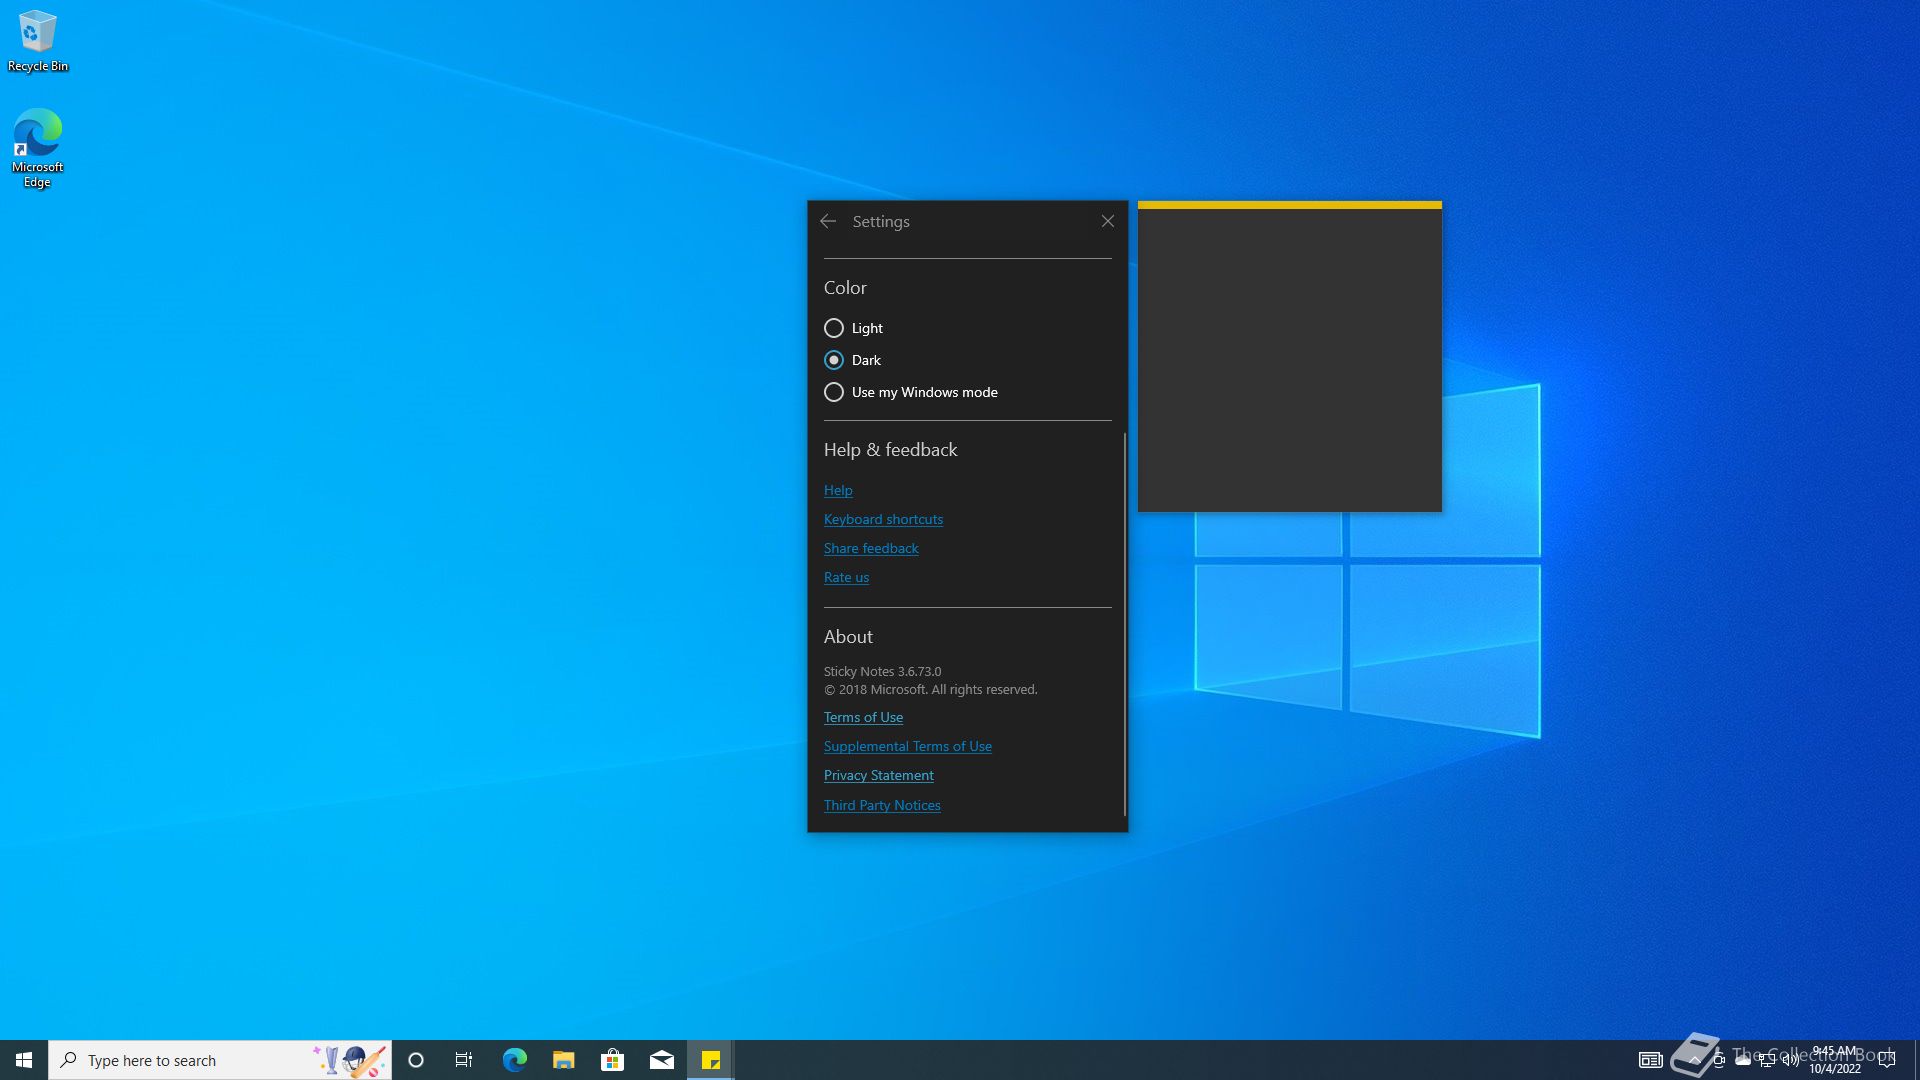1920x1080 pixels.
Task: Open the Windows Start menu
Action: click(x=24, y=1060)
